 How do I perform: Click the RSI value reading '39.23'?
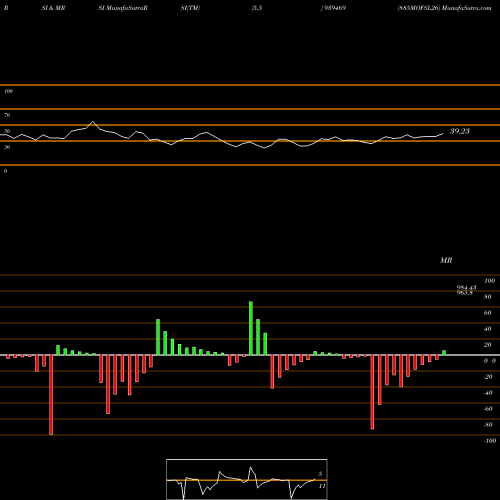click(x=460, y=131)
